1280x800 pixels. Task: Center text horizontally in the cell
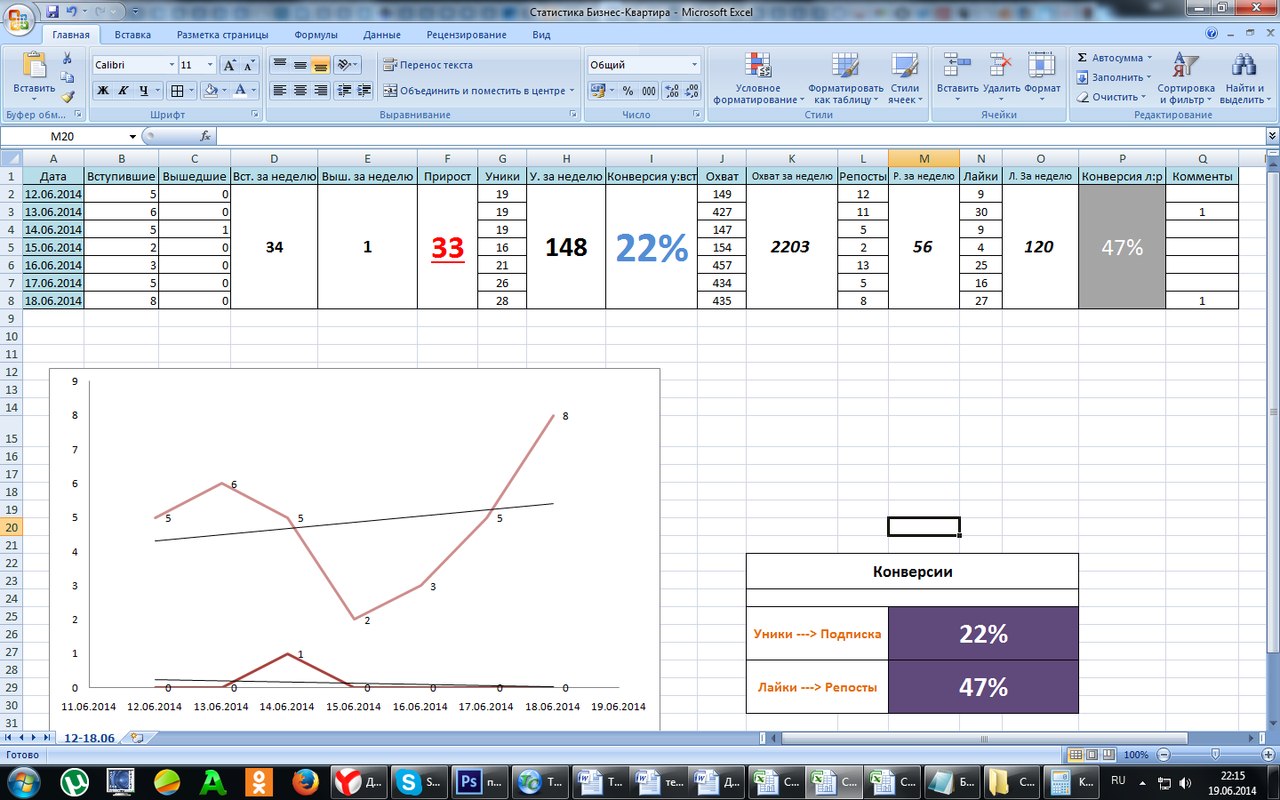pos(299,90)
